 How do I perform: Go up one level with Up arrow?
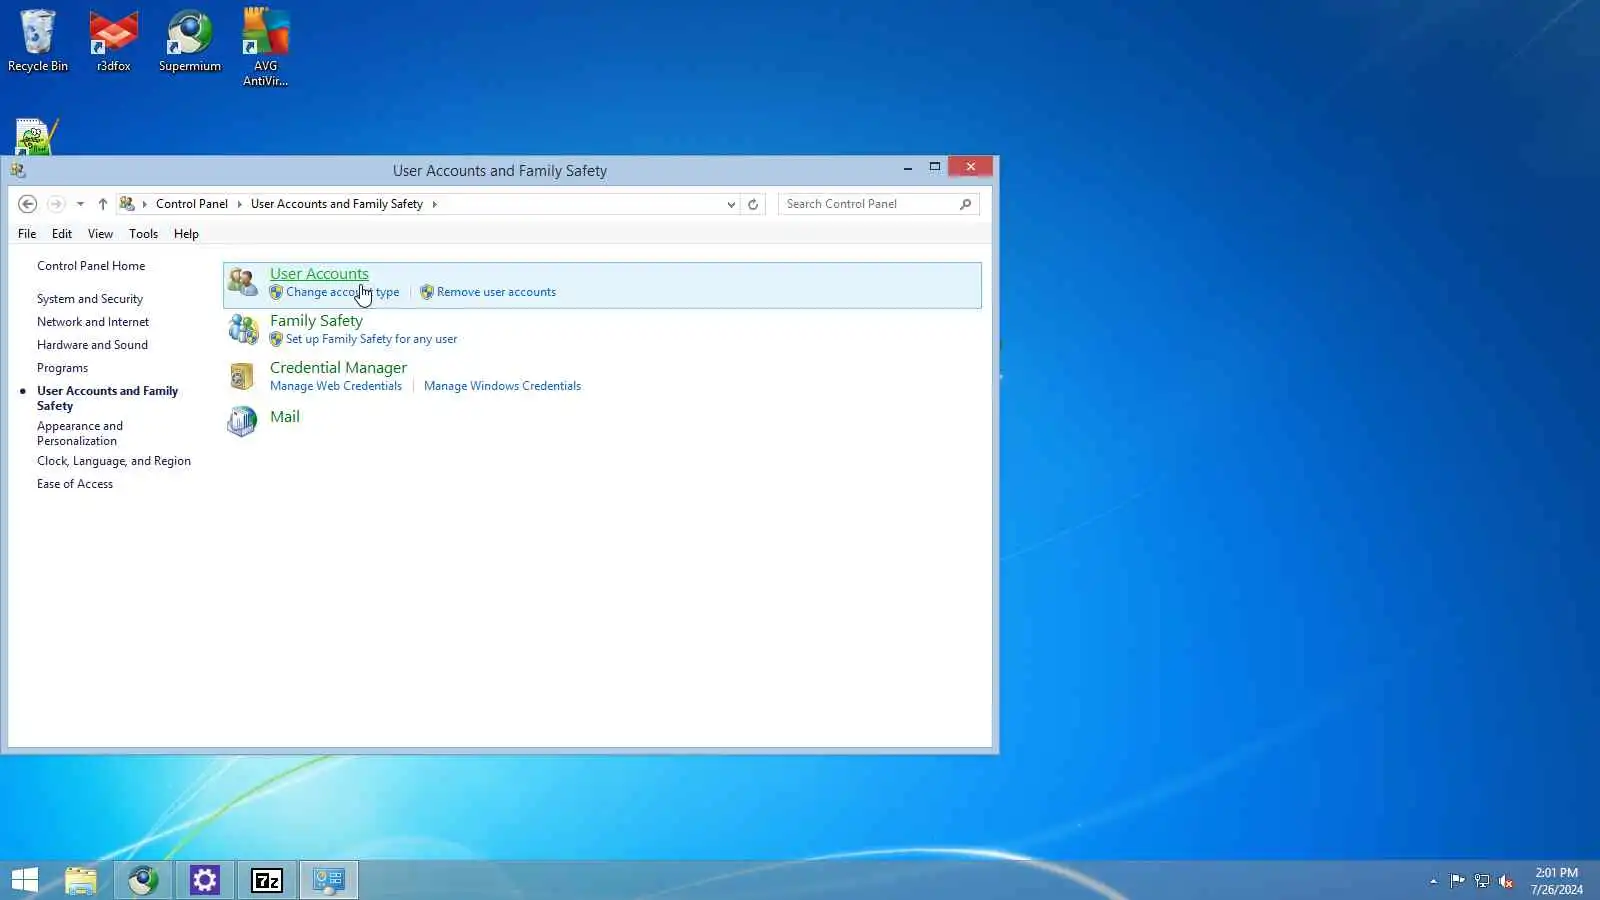point(103,204)
